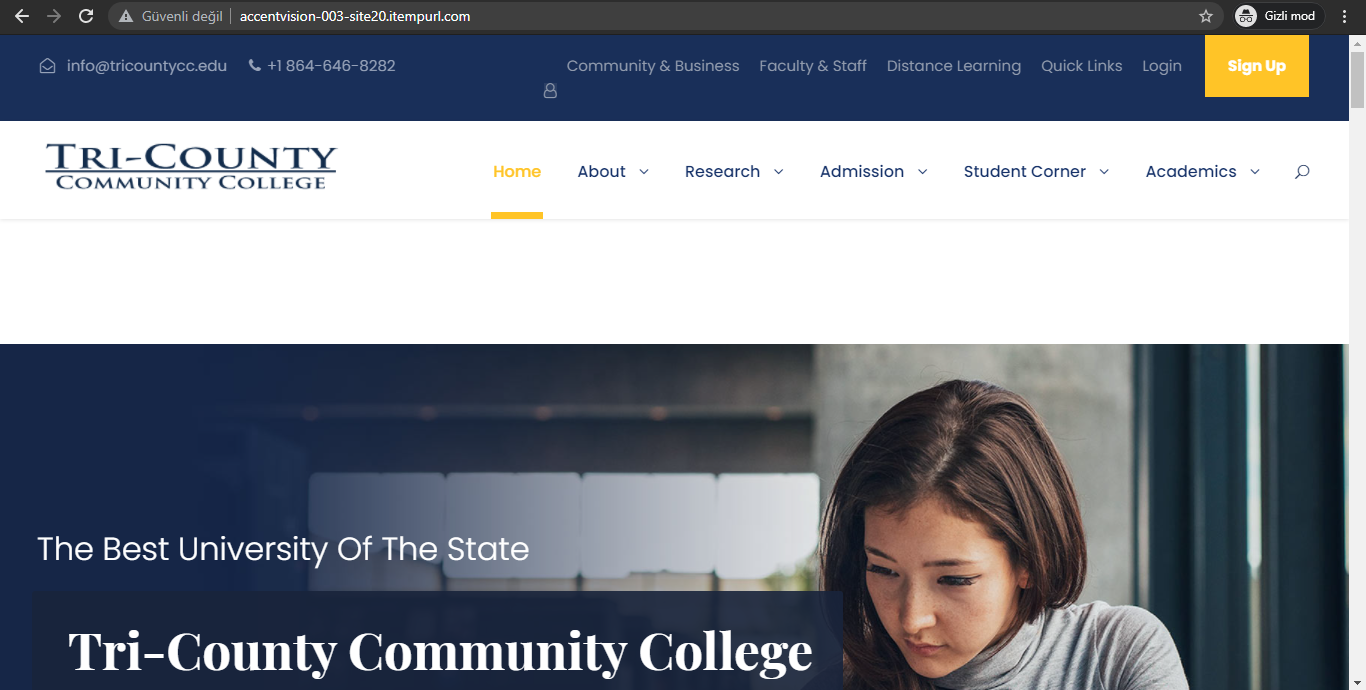Click the user profile icon in the top bar
1366x690 pixels.
550,91
